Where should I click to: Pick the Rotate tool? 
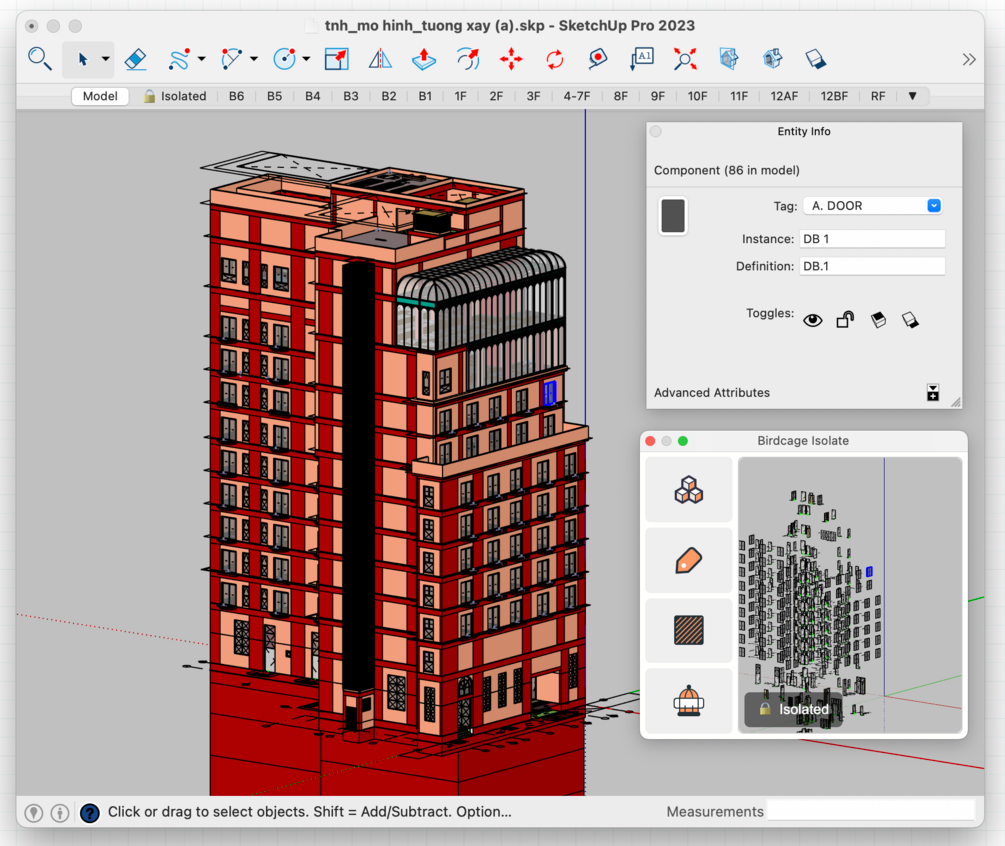coord(554,60)
